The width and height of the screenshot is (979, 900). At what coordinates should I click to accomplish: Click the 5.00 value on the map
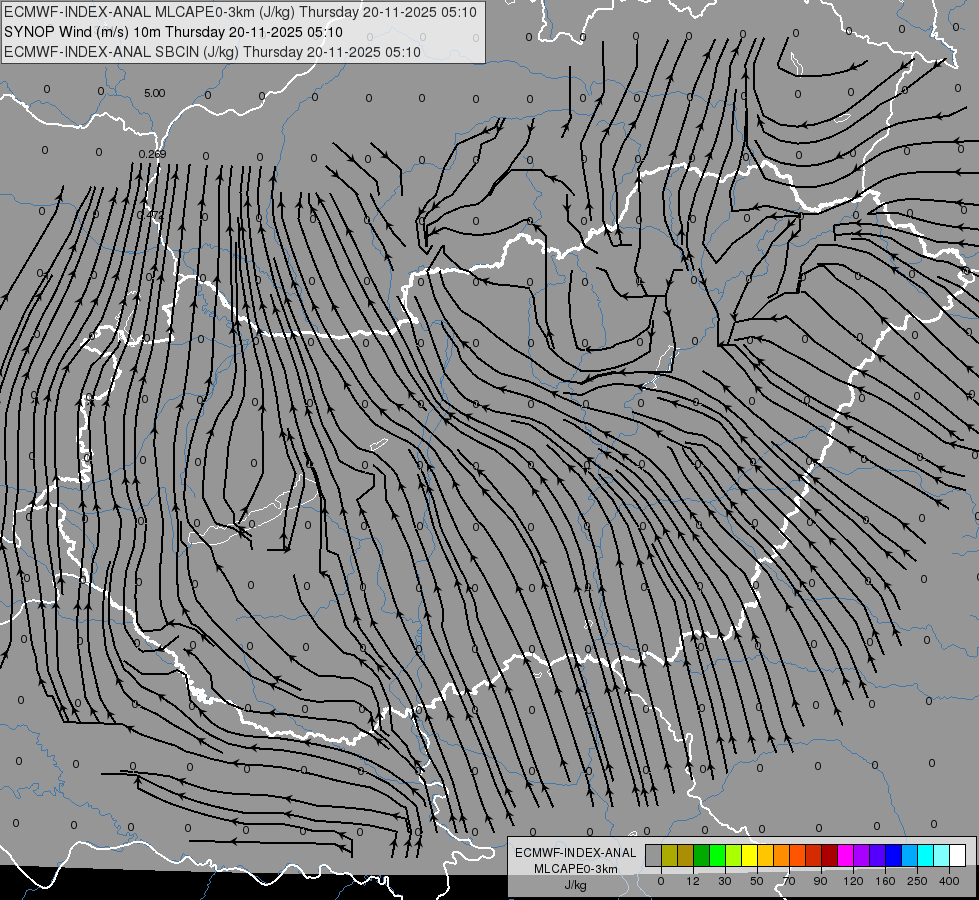click(154, 93)
